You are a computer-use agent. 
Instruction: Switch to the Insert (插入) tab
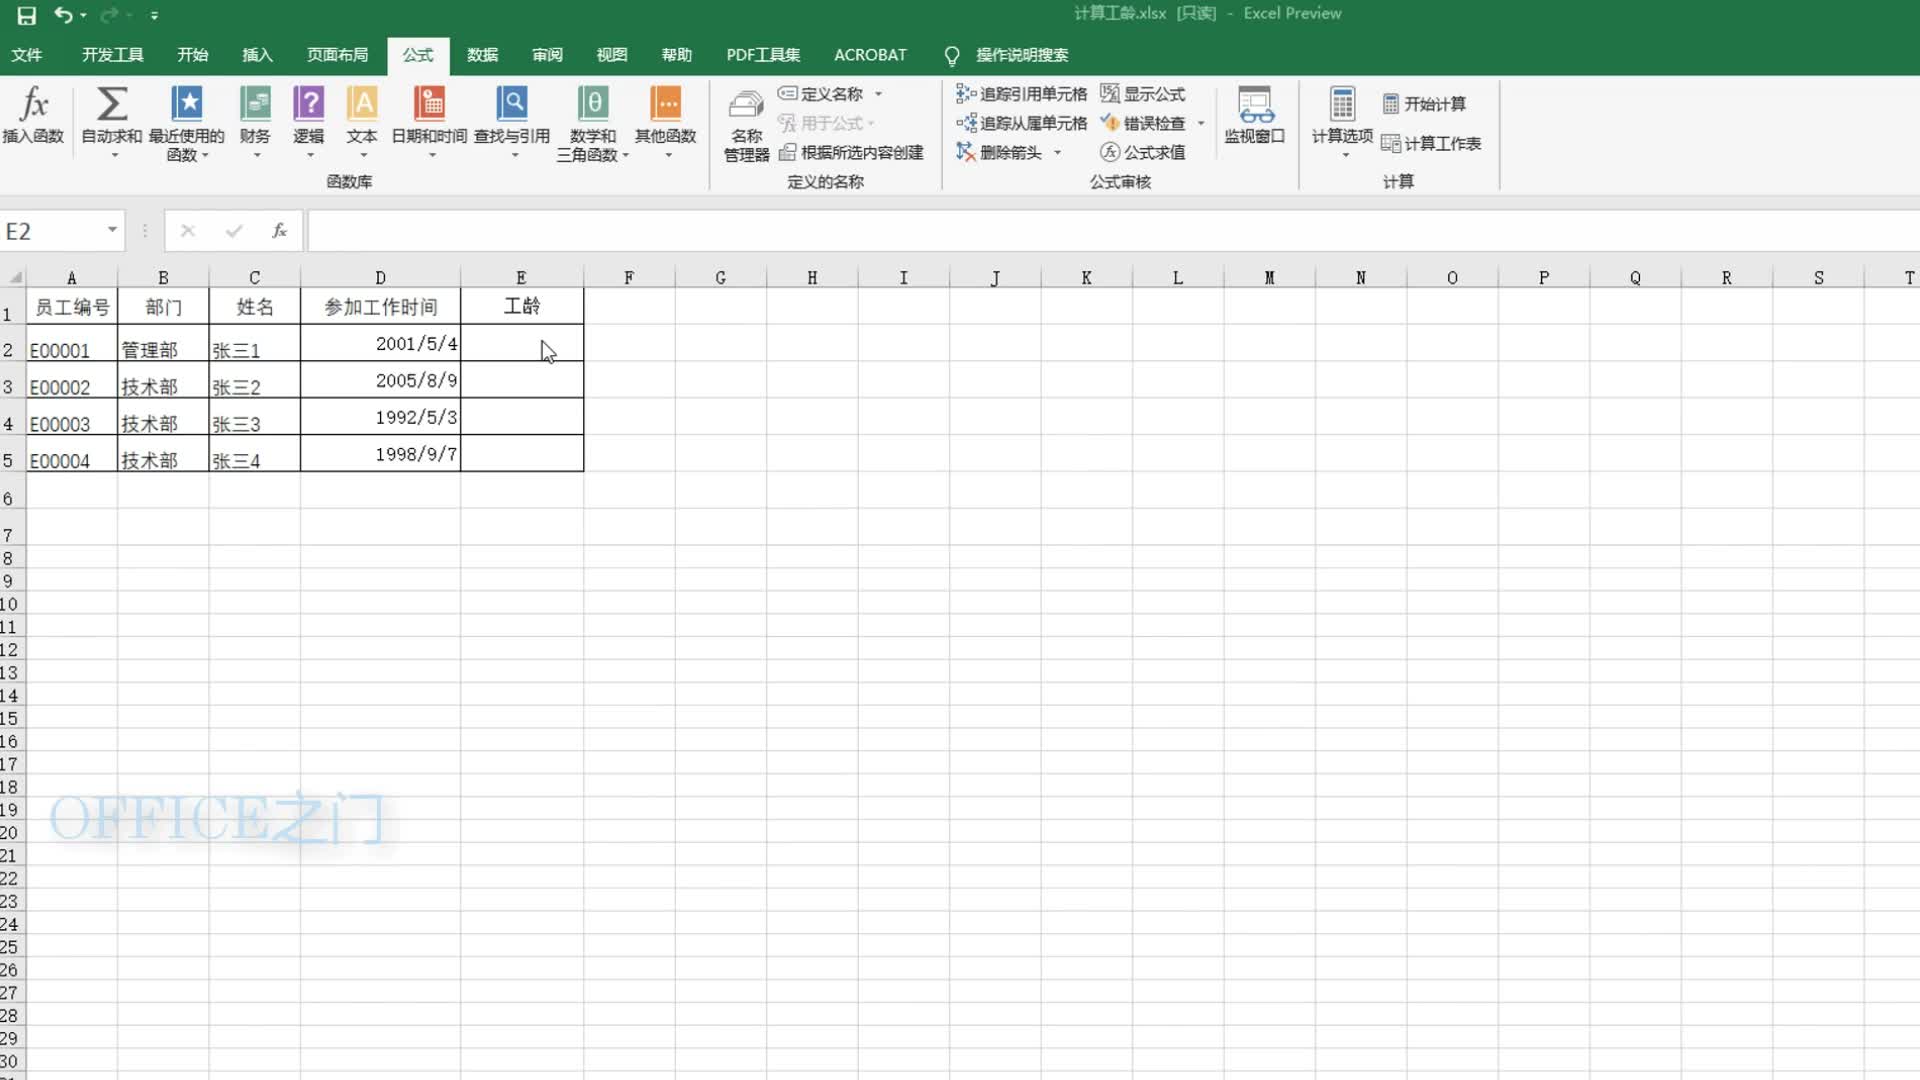(258, 55)
